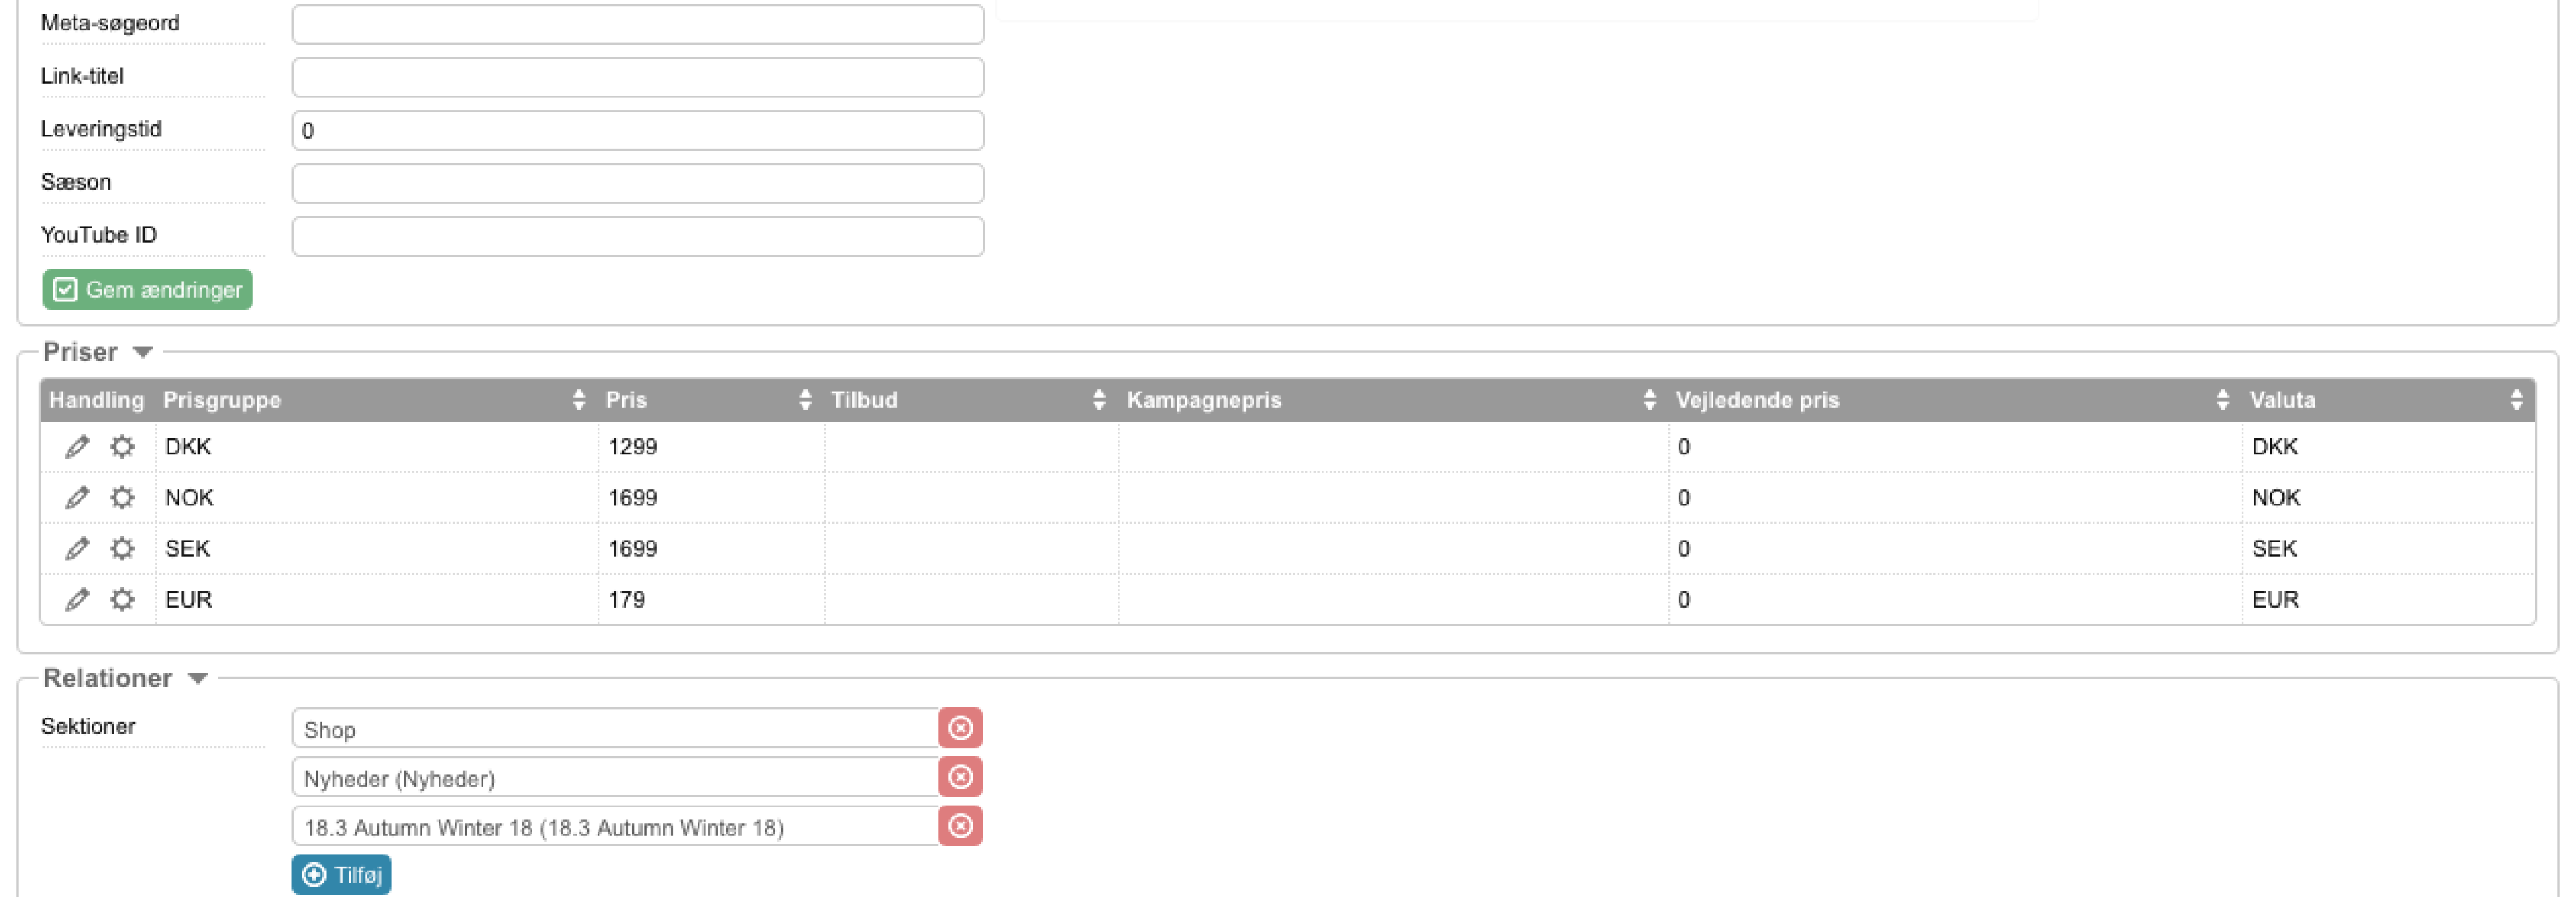Click the Handling column header
The width and height of the screenshot is (2576, 897).
[97, 400]
